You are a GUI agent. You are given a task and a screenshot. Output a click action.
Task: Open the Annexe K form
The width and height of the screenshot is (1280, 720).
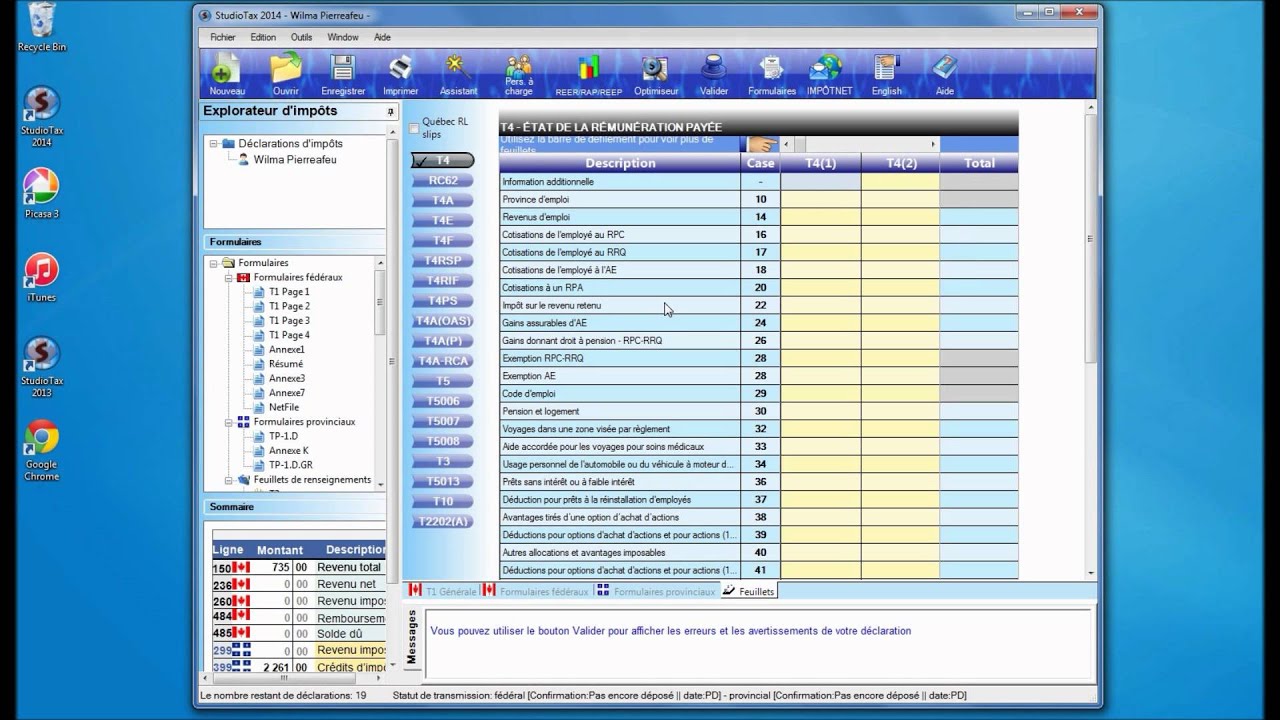coord(288,451)
